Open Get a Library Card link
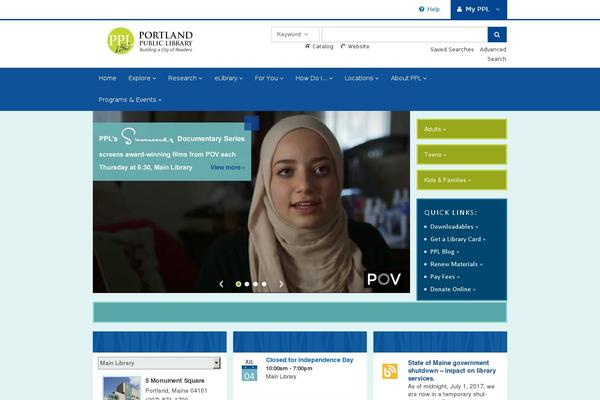 click(x=458, y=239)
